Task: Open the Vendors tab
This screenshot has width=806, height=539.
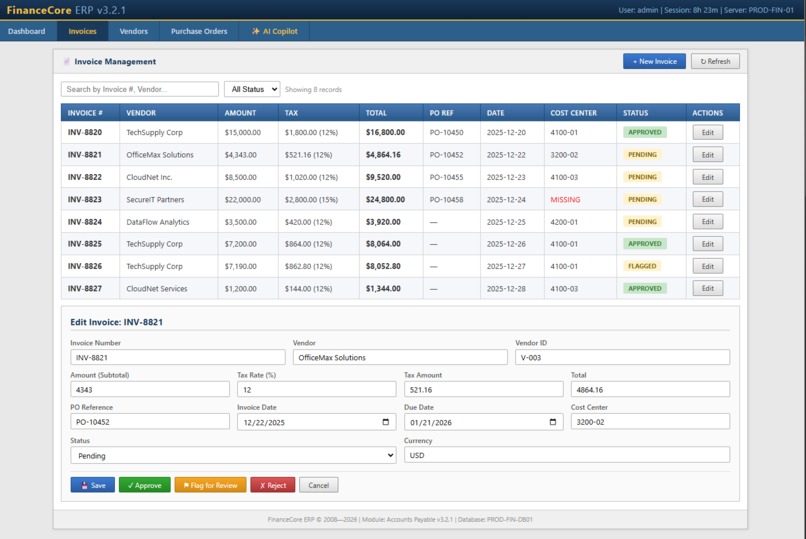Action: (x=134, y=31)
